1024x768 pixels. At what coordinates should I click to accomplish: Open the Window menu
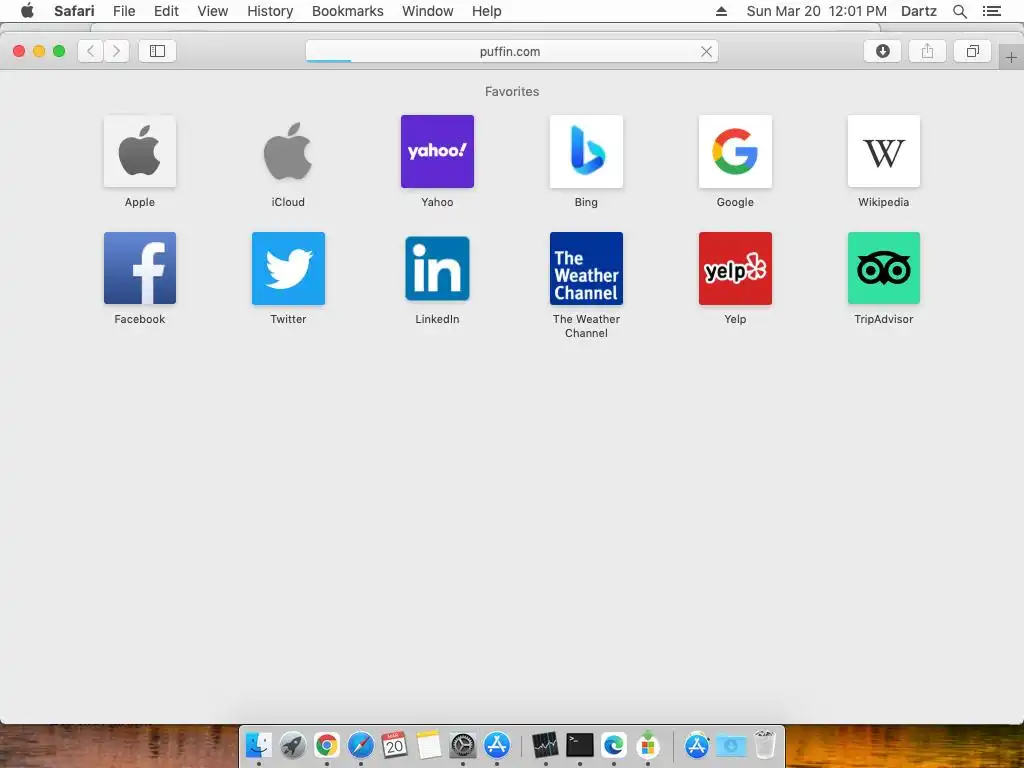tap(428, 11)
